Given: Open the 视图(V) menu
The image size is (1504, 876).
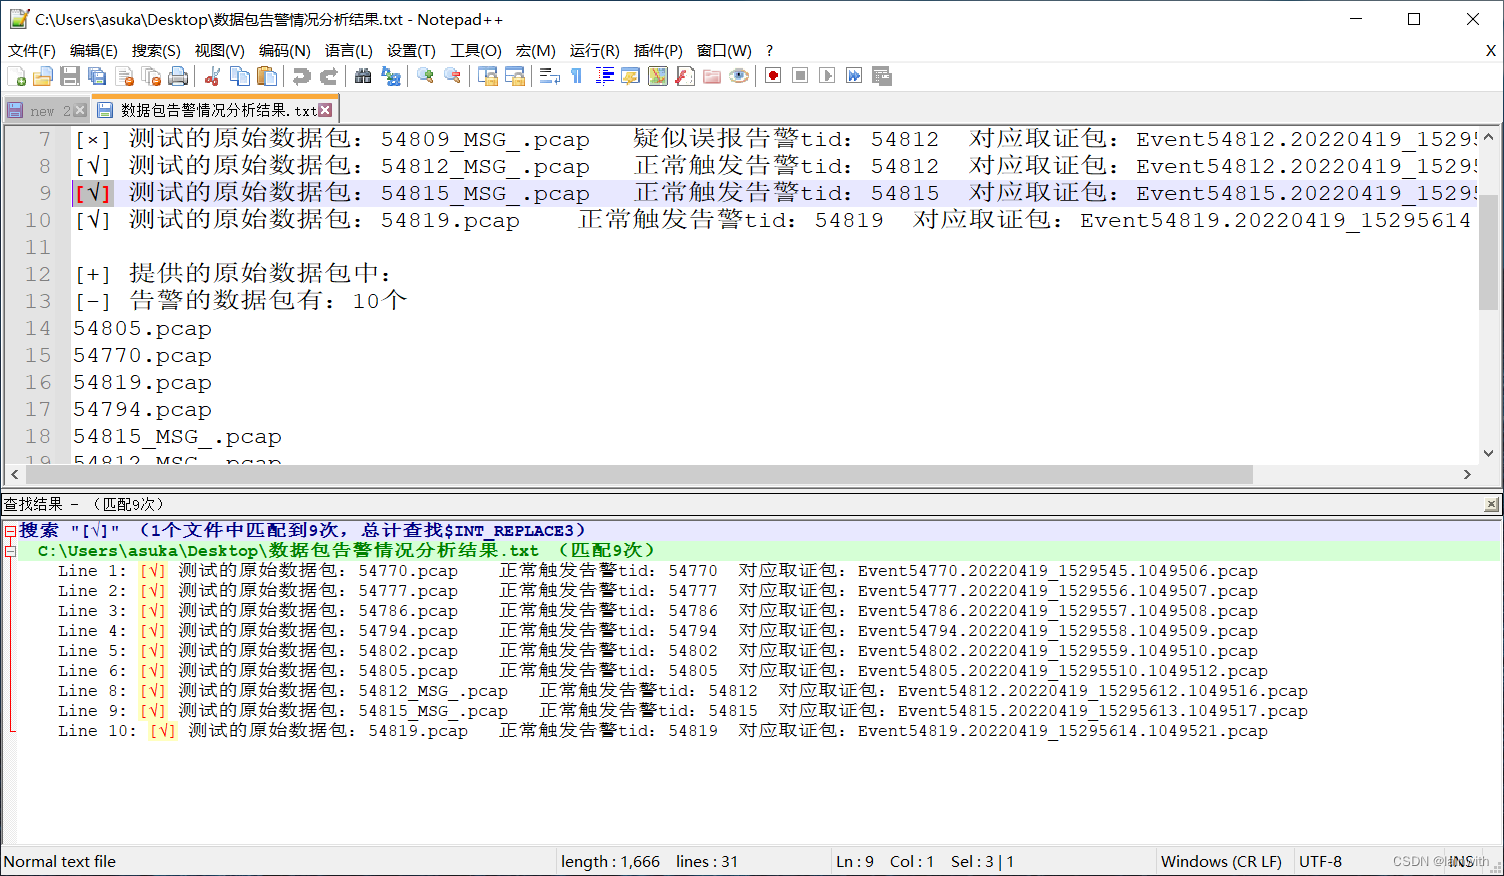Looking at the screenshot, I should (x=220, y=50).
